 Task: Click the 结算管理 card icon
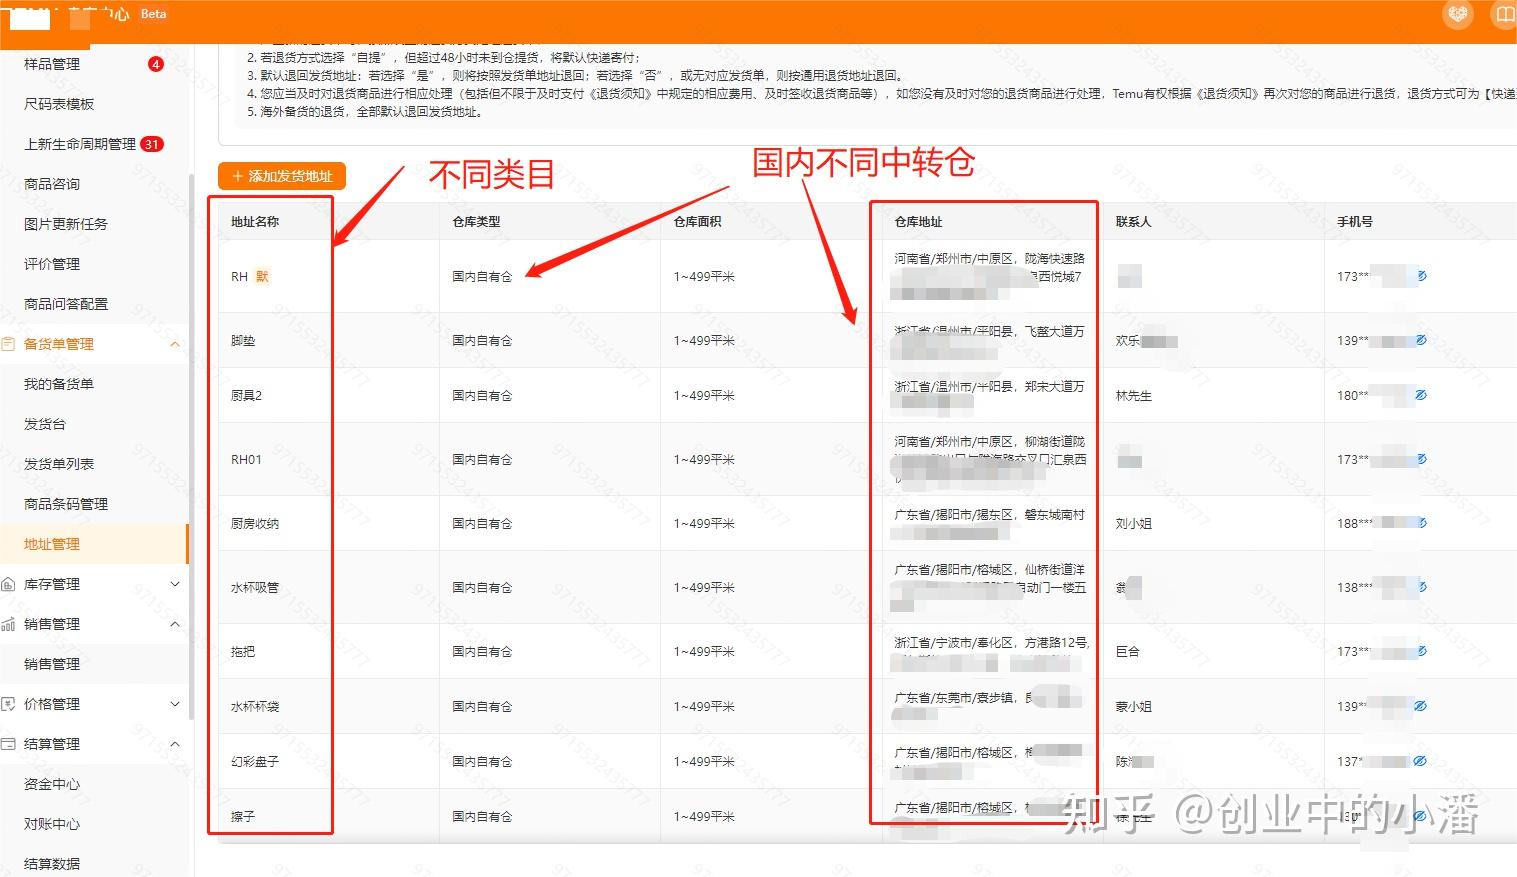[9, 744]
